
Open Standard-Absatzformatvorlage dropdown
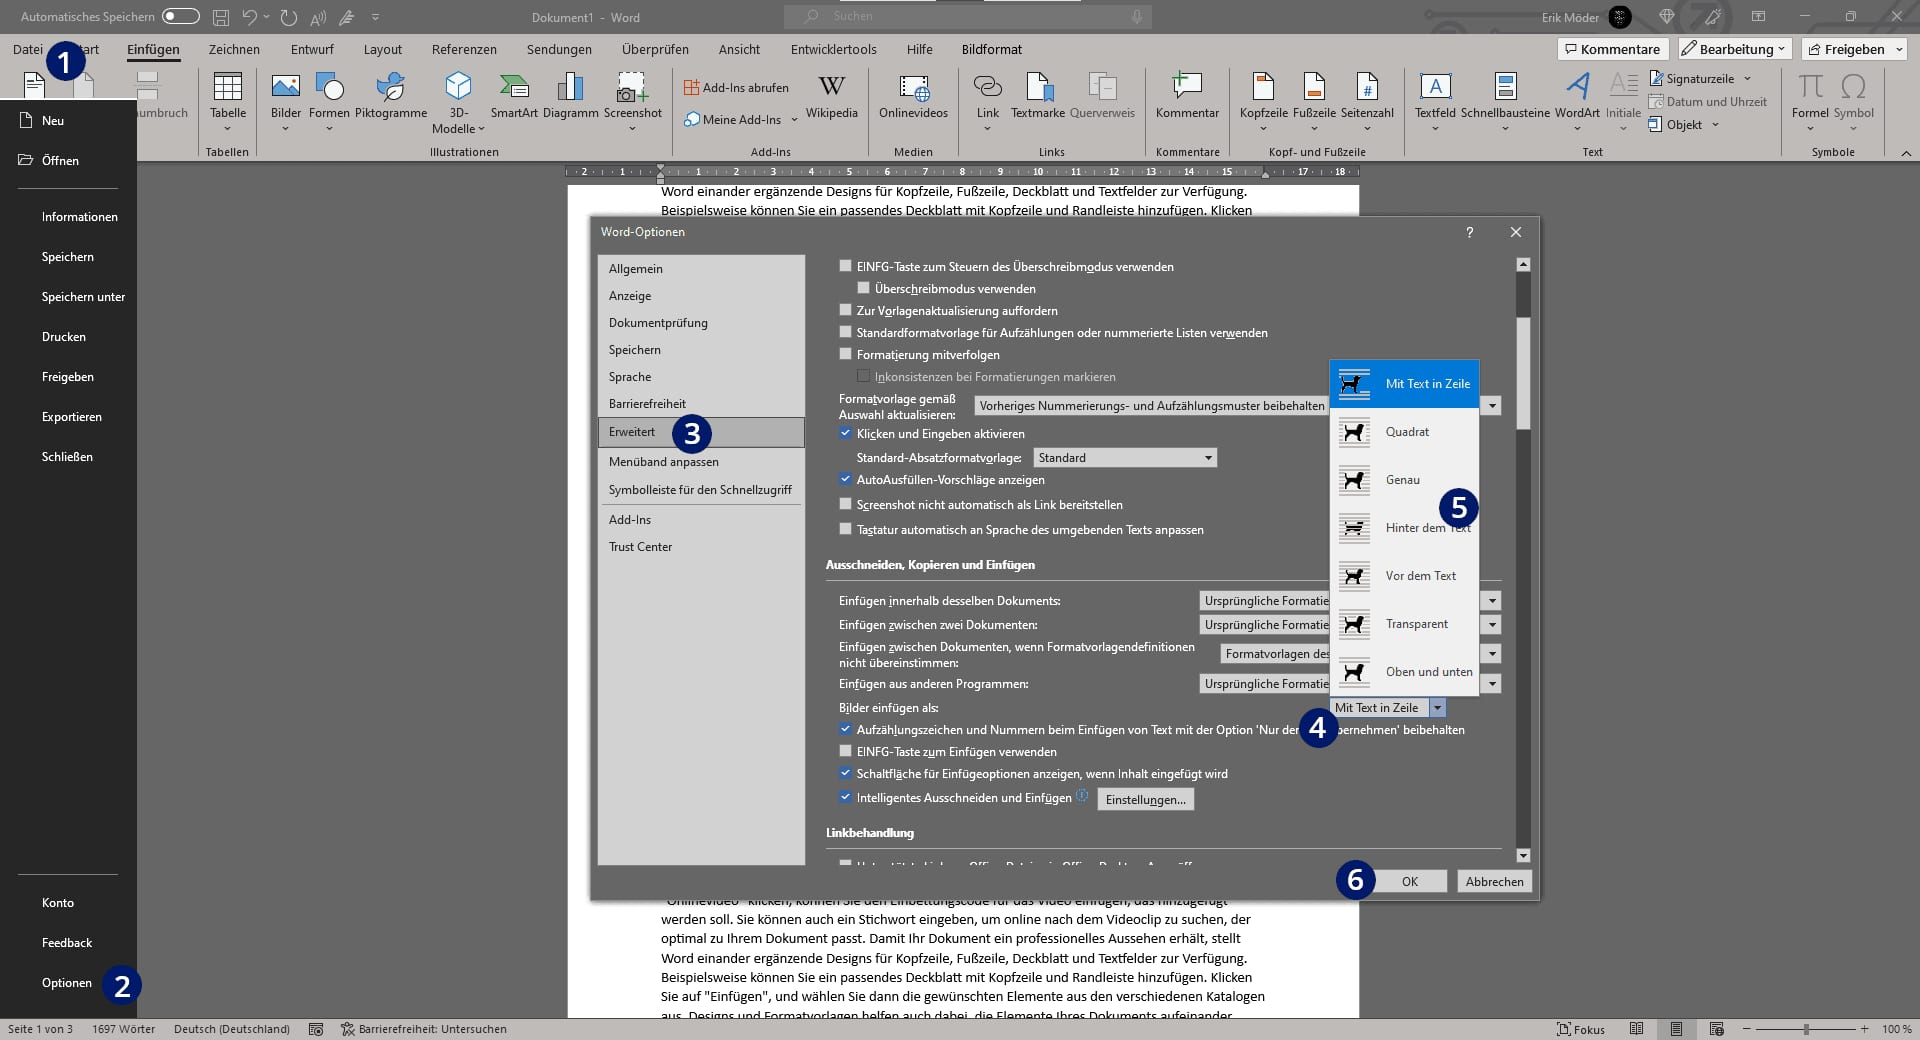click(x=1125, y=458)
